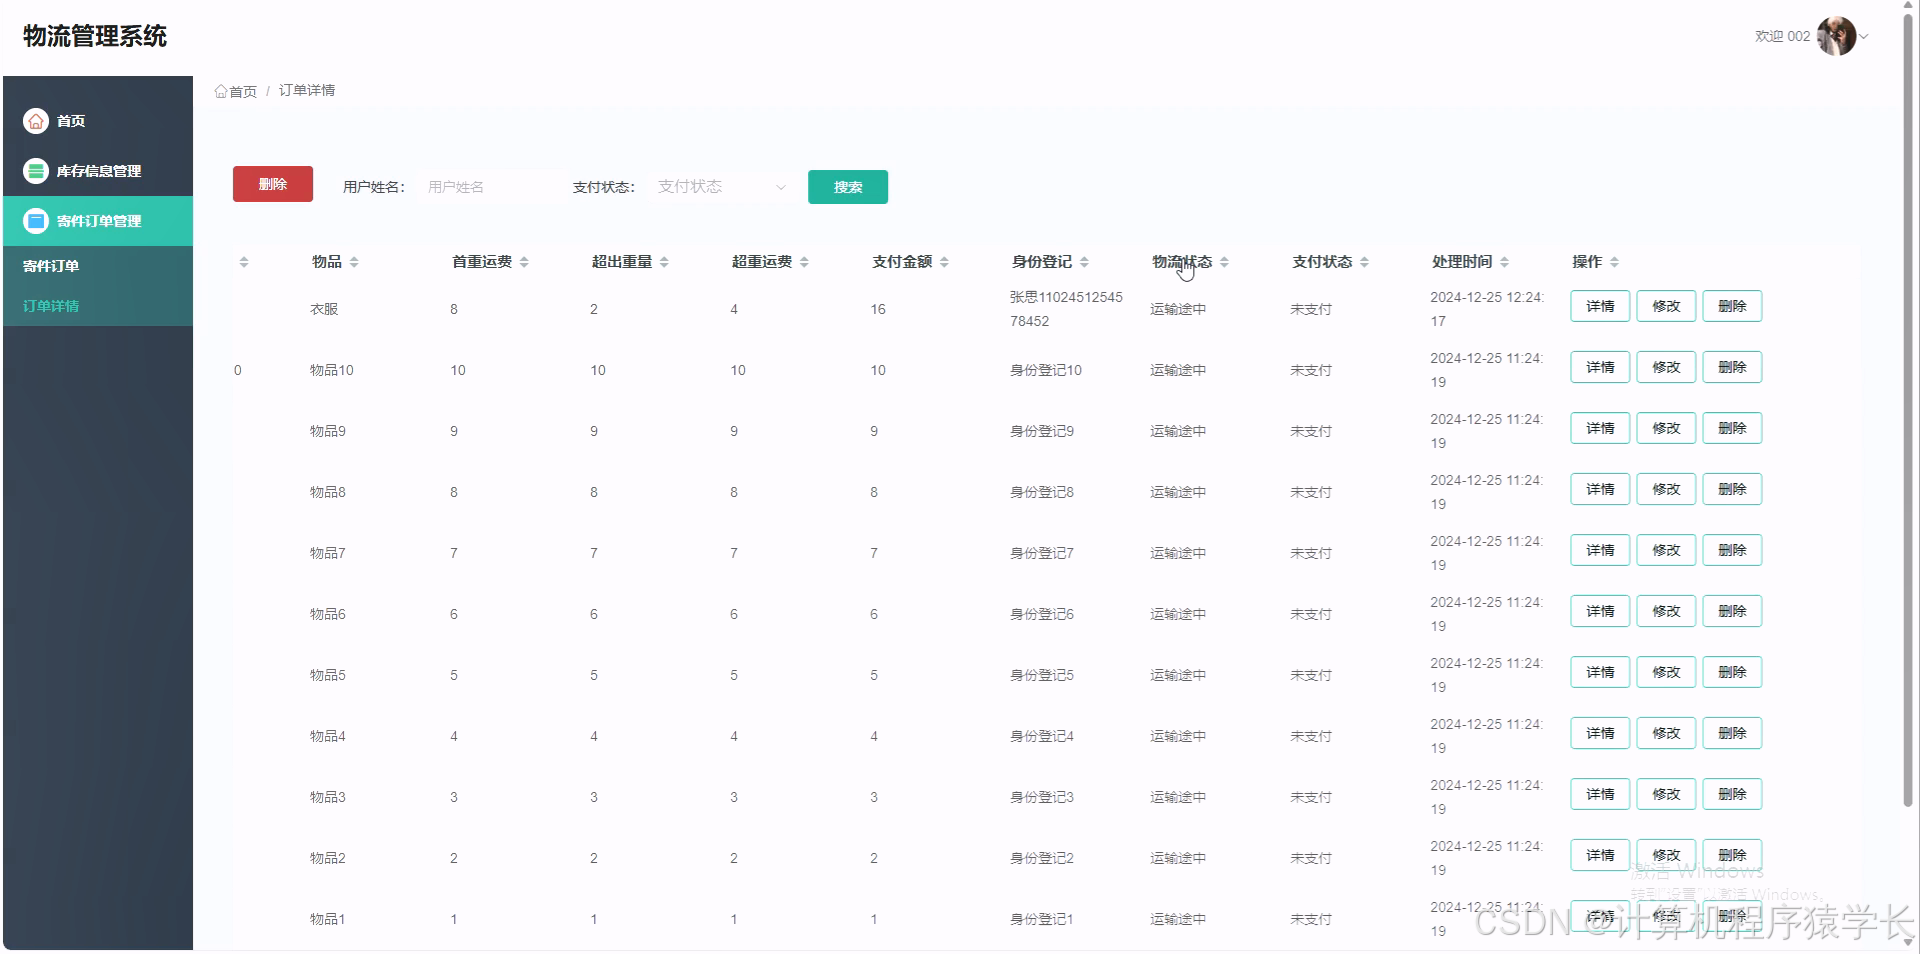This screenshot has width=1920, height=954.
Task: Click payment amount 16 cell
Action: point(878,309)
